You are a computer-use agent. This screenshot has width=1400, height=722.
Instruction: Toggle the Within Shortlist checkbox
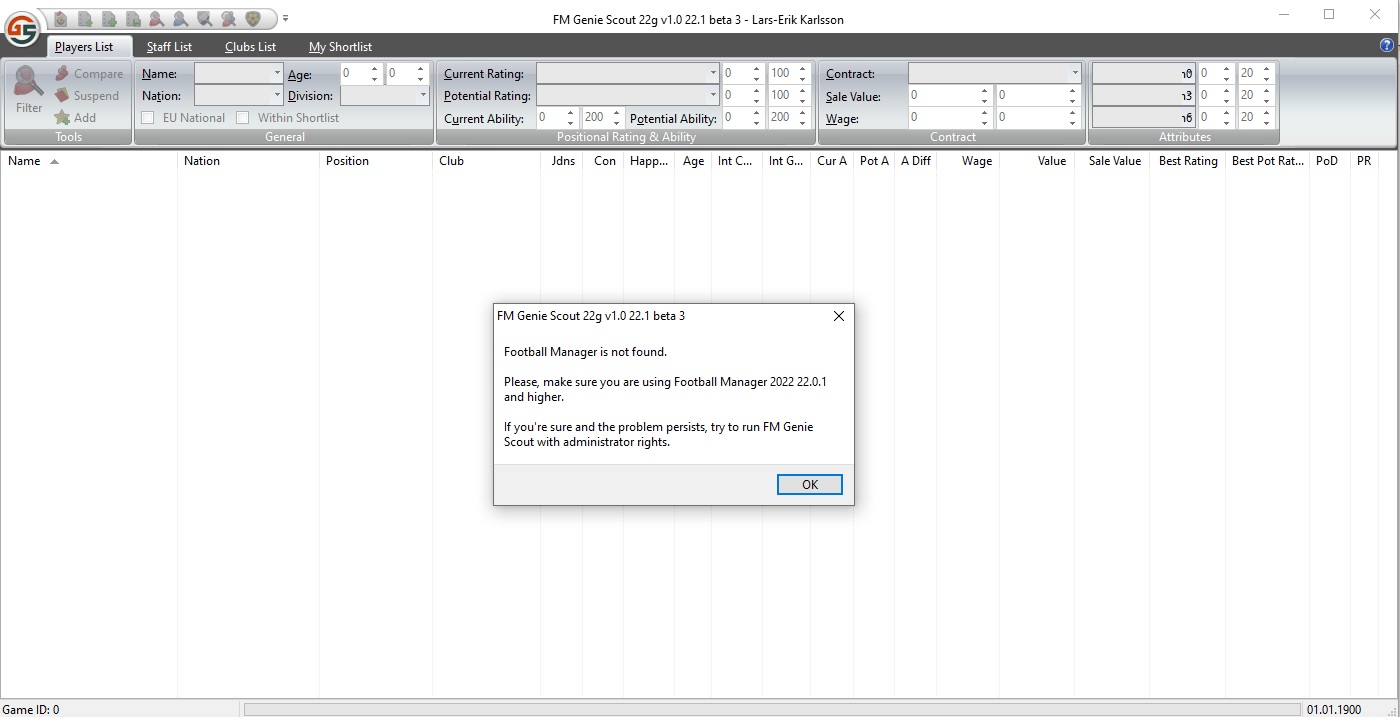pos(243,118)
